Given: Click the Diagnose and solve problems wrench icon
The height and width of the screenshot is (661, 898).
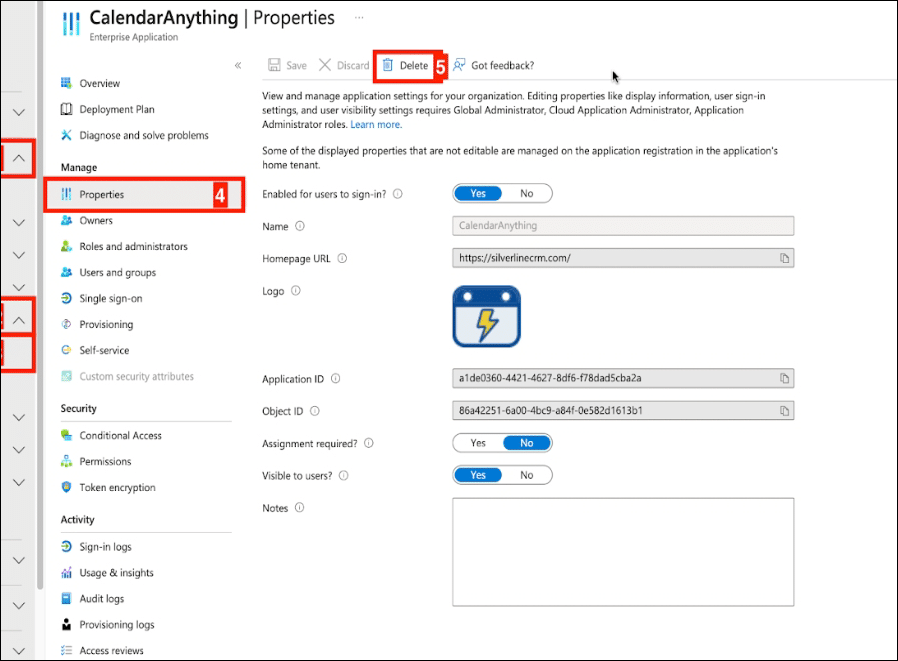Looking at the screenshot, I should (66, 135).
